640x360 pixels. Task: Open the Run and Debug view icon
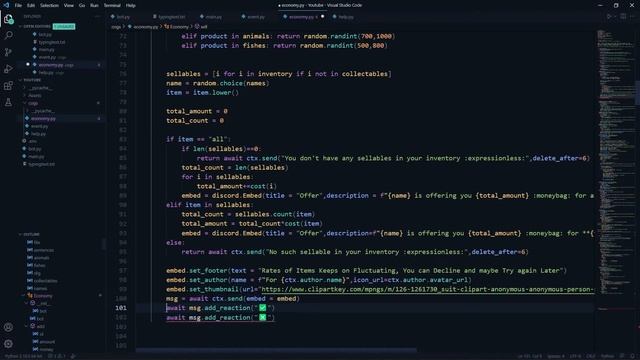point(8,69)
